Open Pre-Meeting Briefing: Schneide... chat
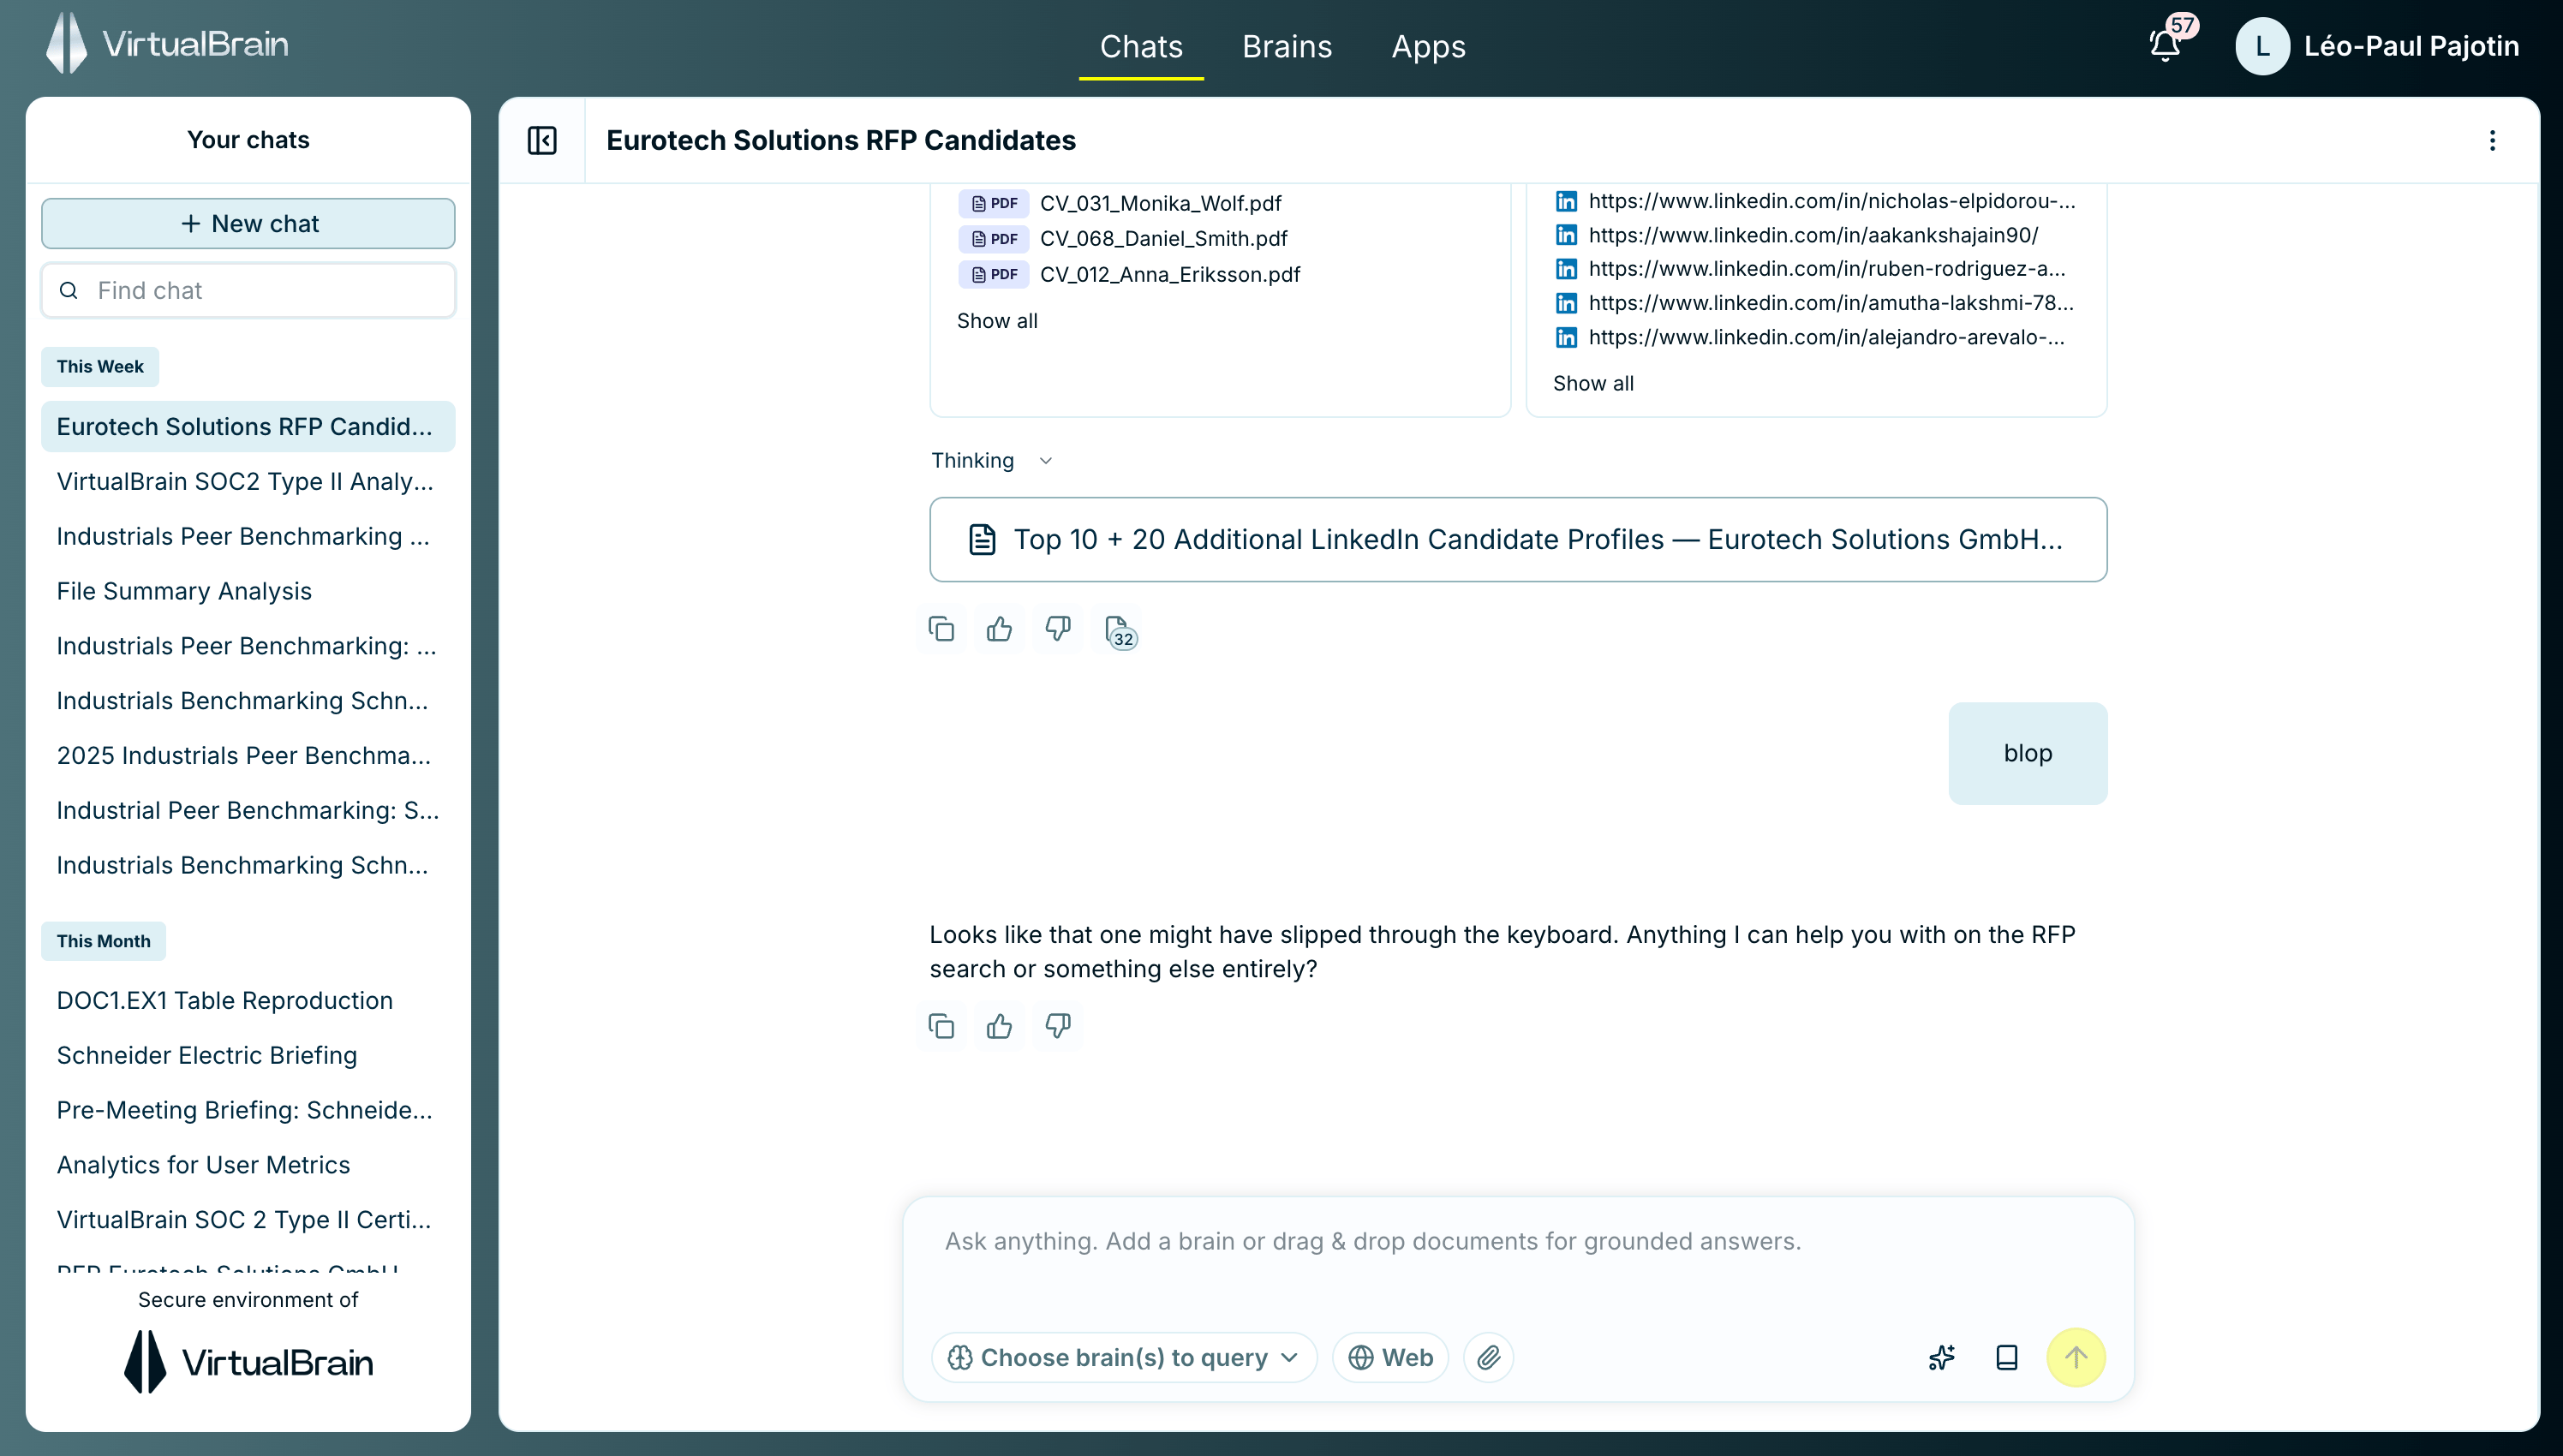Image resolution: width=2563 pixels, height=1456 pixels. pos(248,1110)
